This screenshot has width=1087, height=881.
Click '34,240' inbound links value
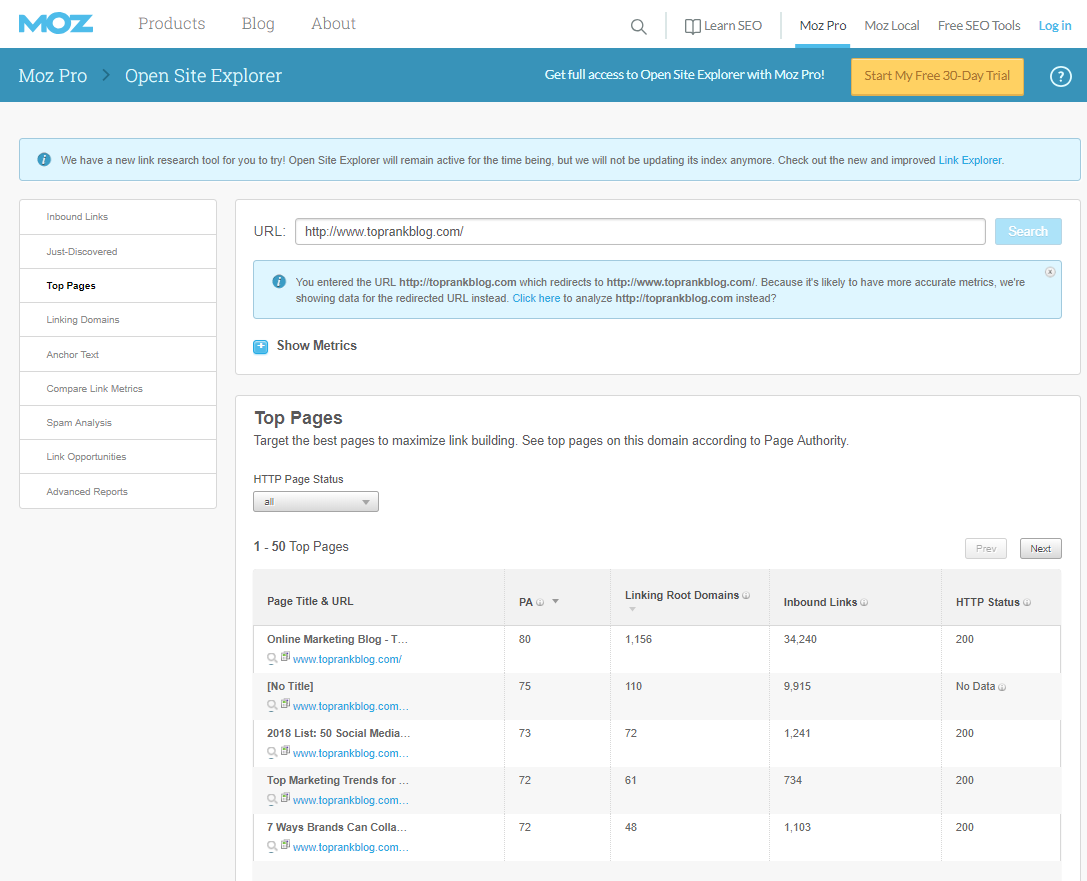tap(800, 639)
